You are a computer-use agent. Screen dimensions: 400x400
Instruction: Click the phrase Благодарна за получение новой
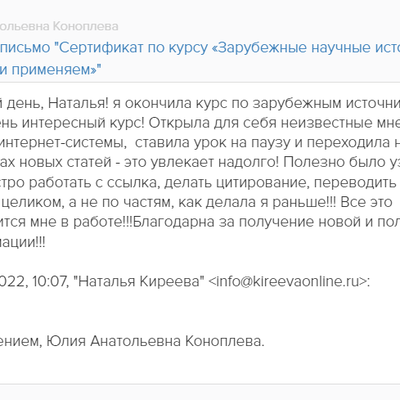tap(223, 222)
